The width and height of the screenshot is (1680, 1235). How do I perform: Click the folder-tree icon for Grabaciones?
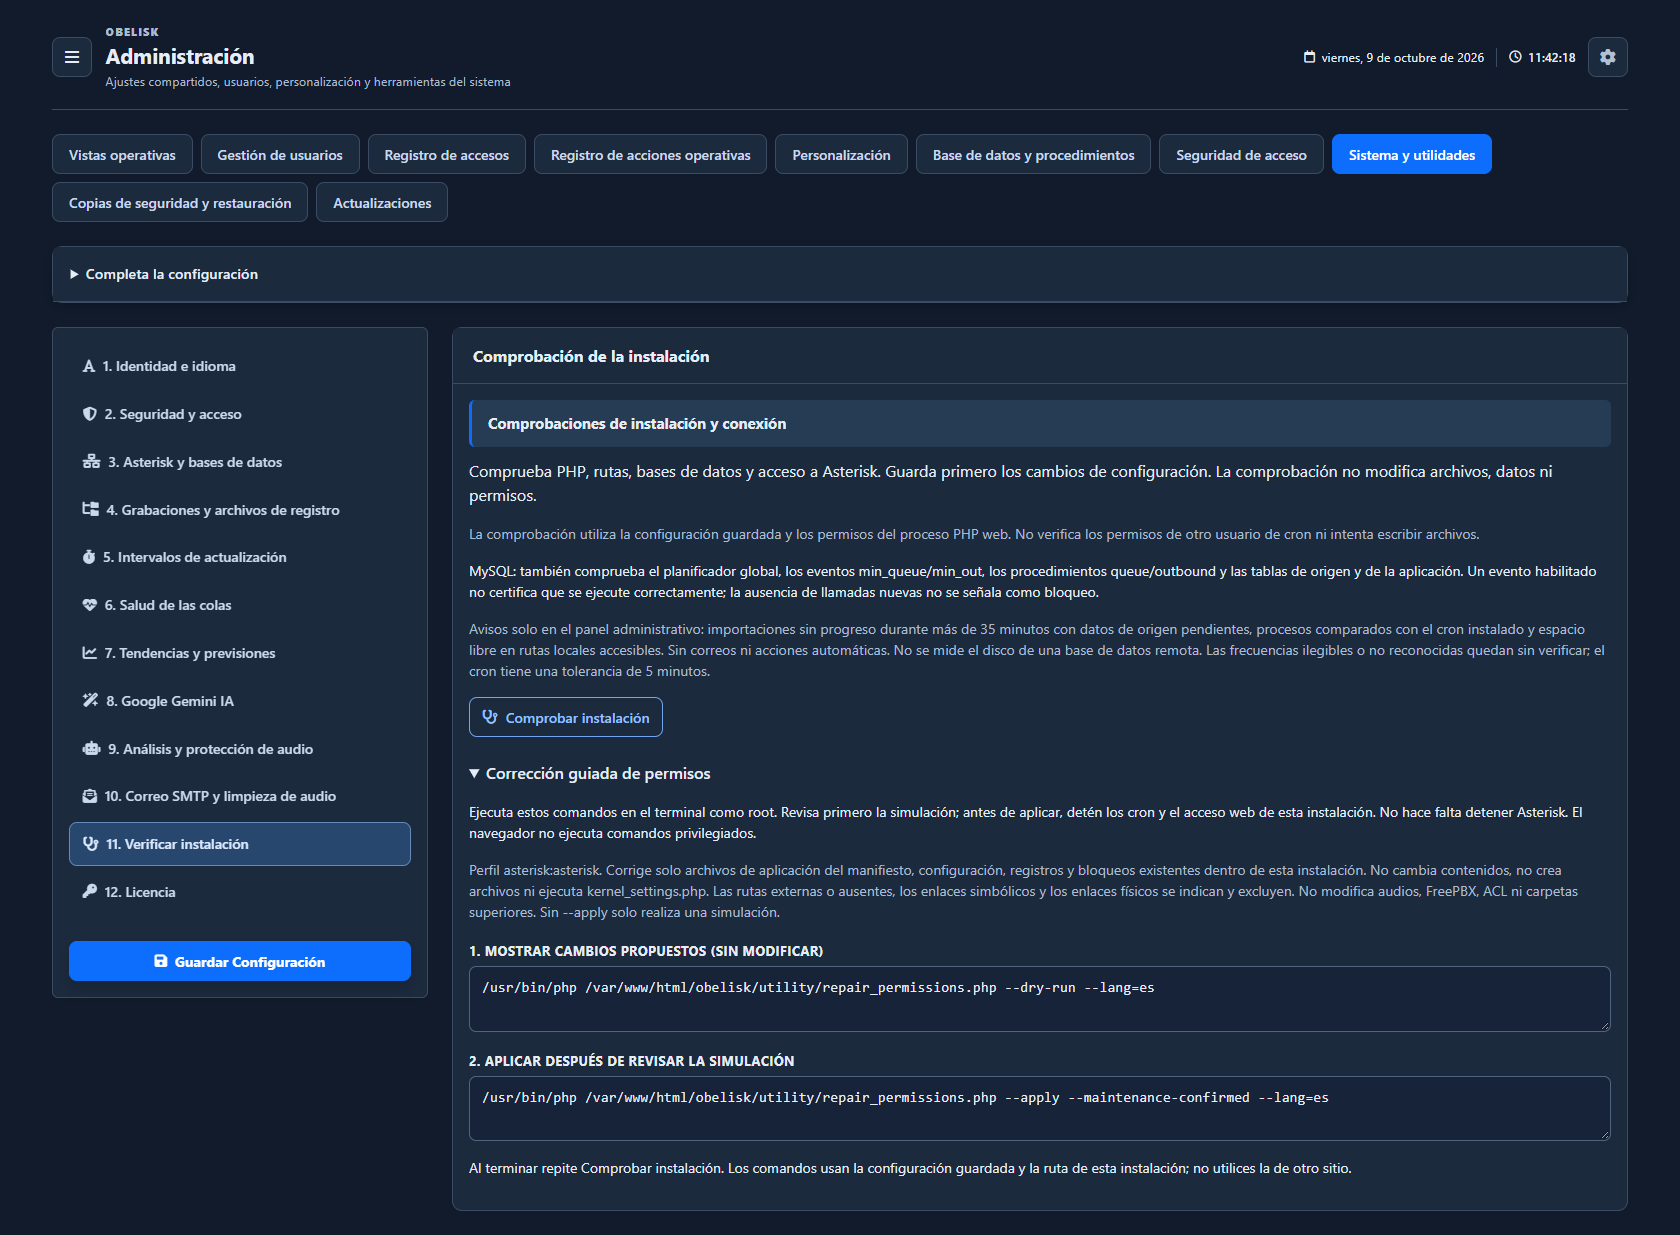(91, 510)
